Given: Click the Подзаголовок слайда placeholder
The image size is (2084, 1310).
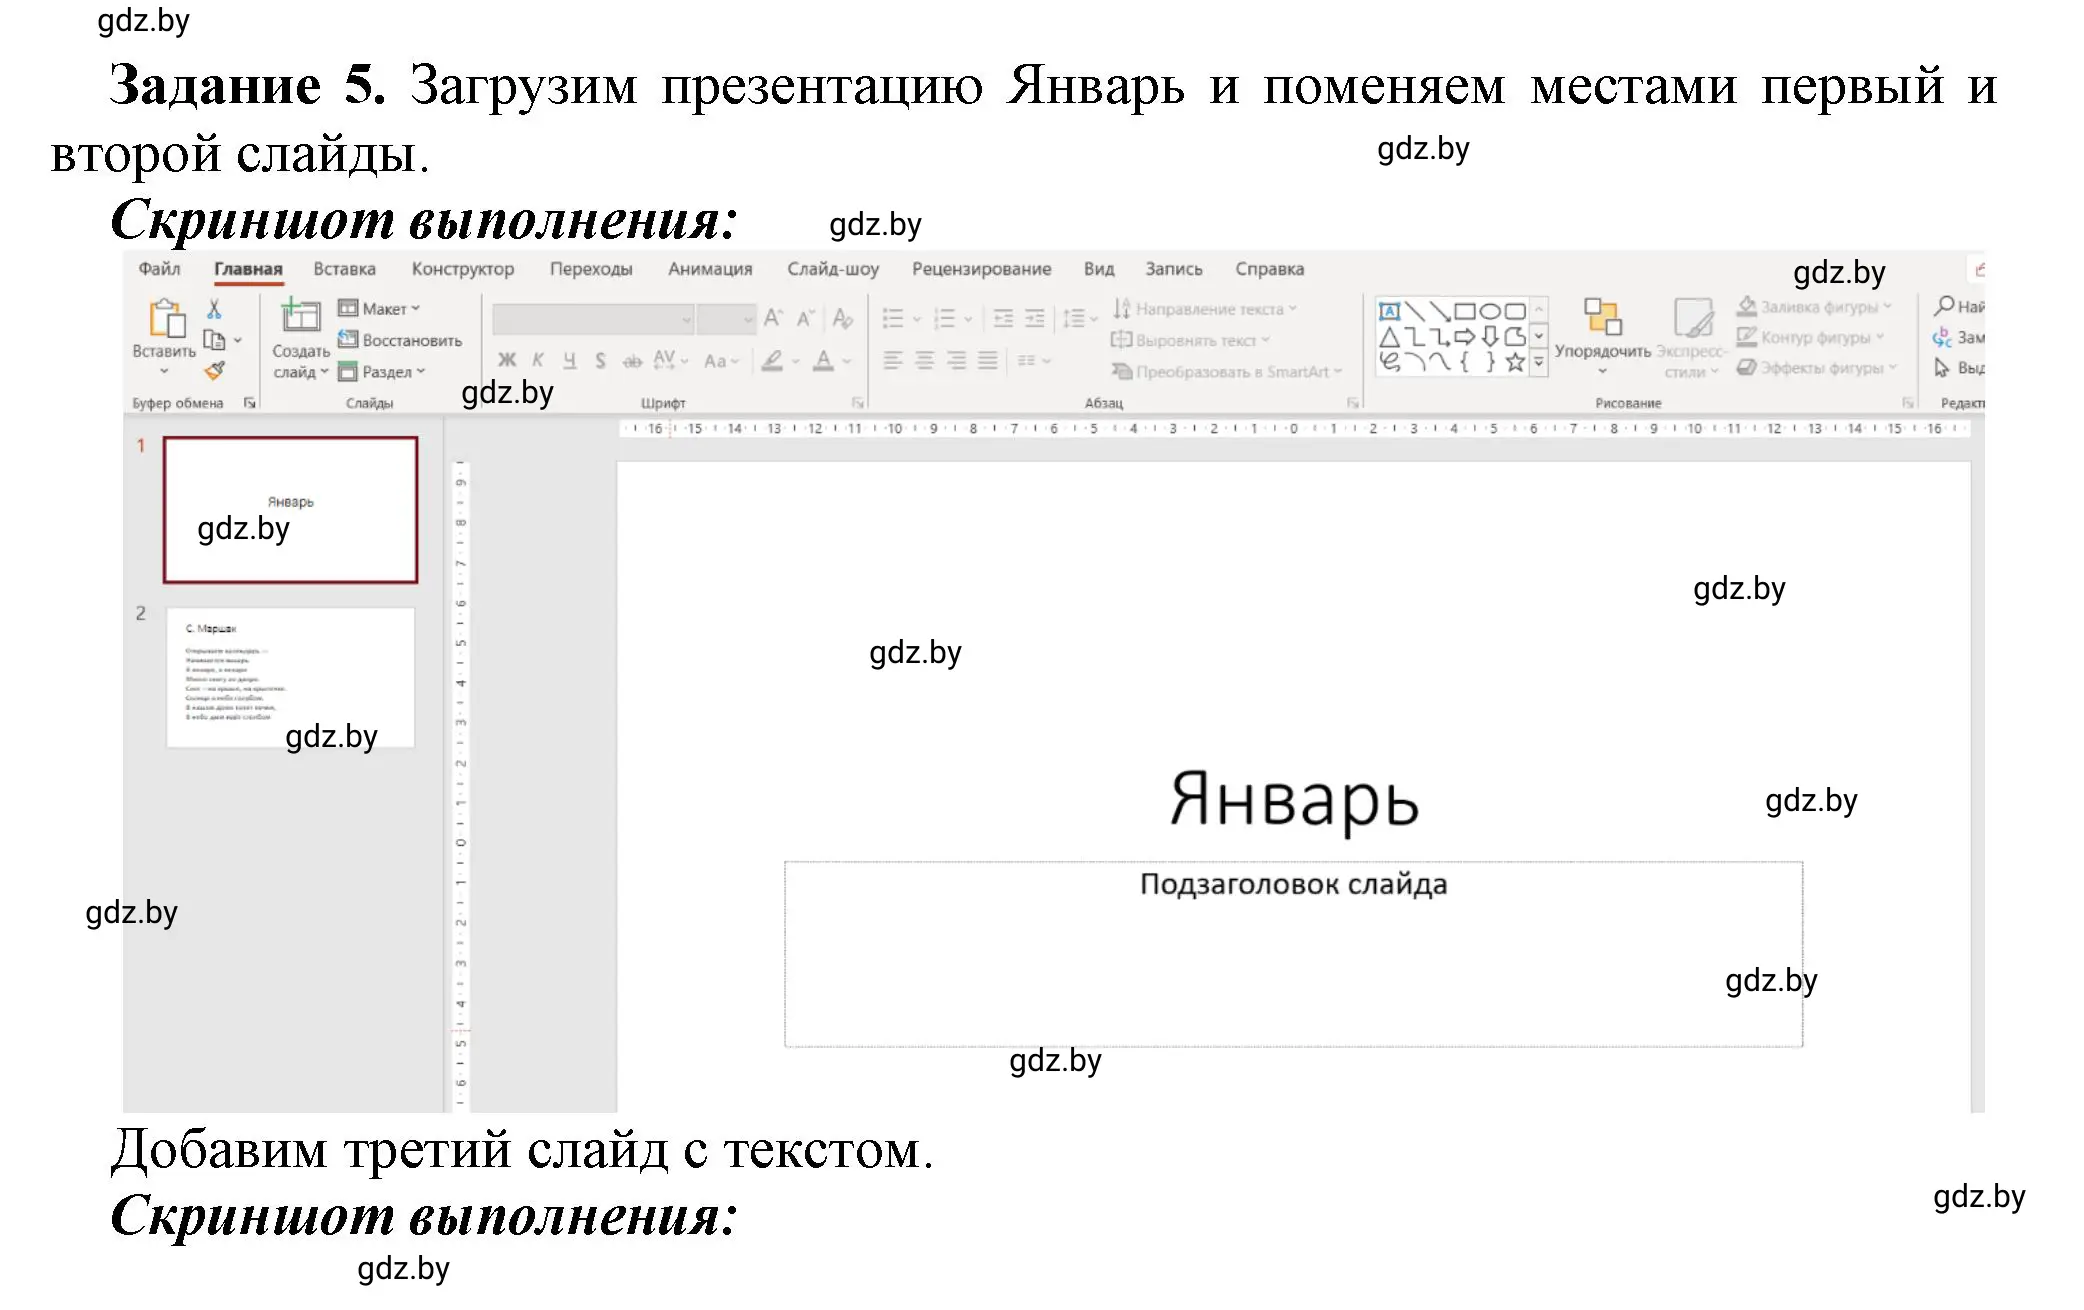Looking at the screenshot, I should click(1293, 954).
